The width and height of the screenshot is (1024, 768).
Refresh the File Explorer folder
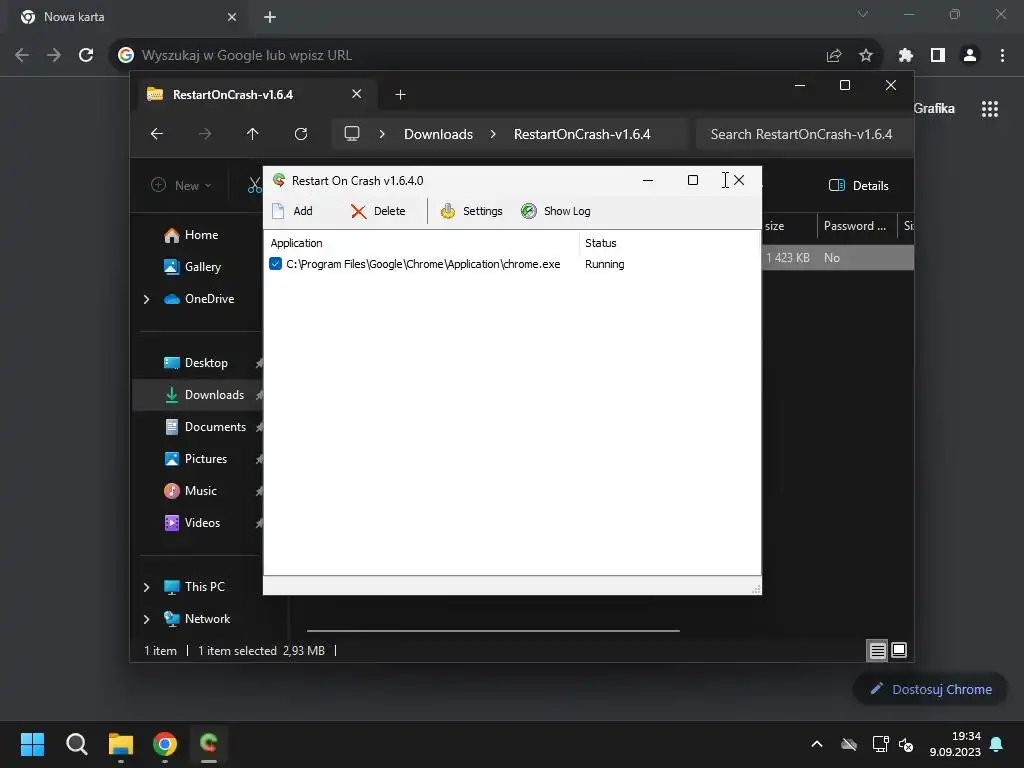(300, 134)
